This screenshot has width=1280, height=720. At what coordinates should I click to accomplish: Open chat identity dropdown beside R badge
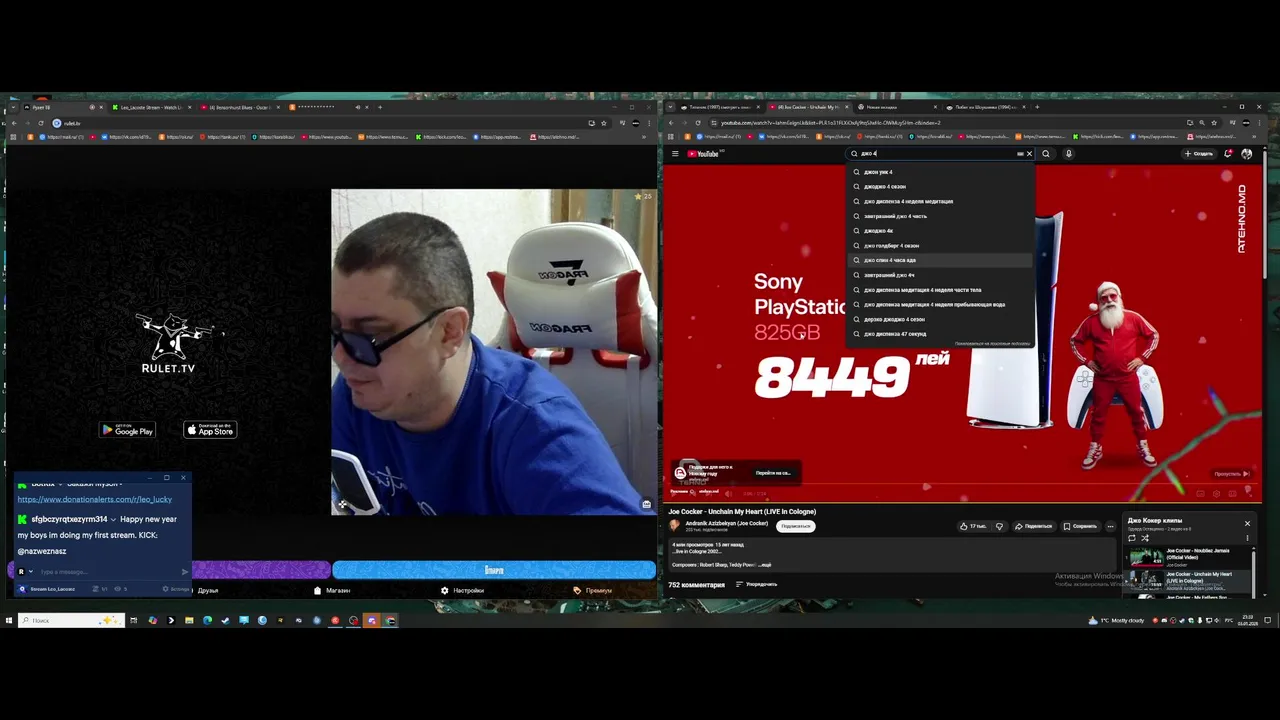coord(31,572)
